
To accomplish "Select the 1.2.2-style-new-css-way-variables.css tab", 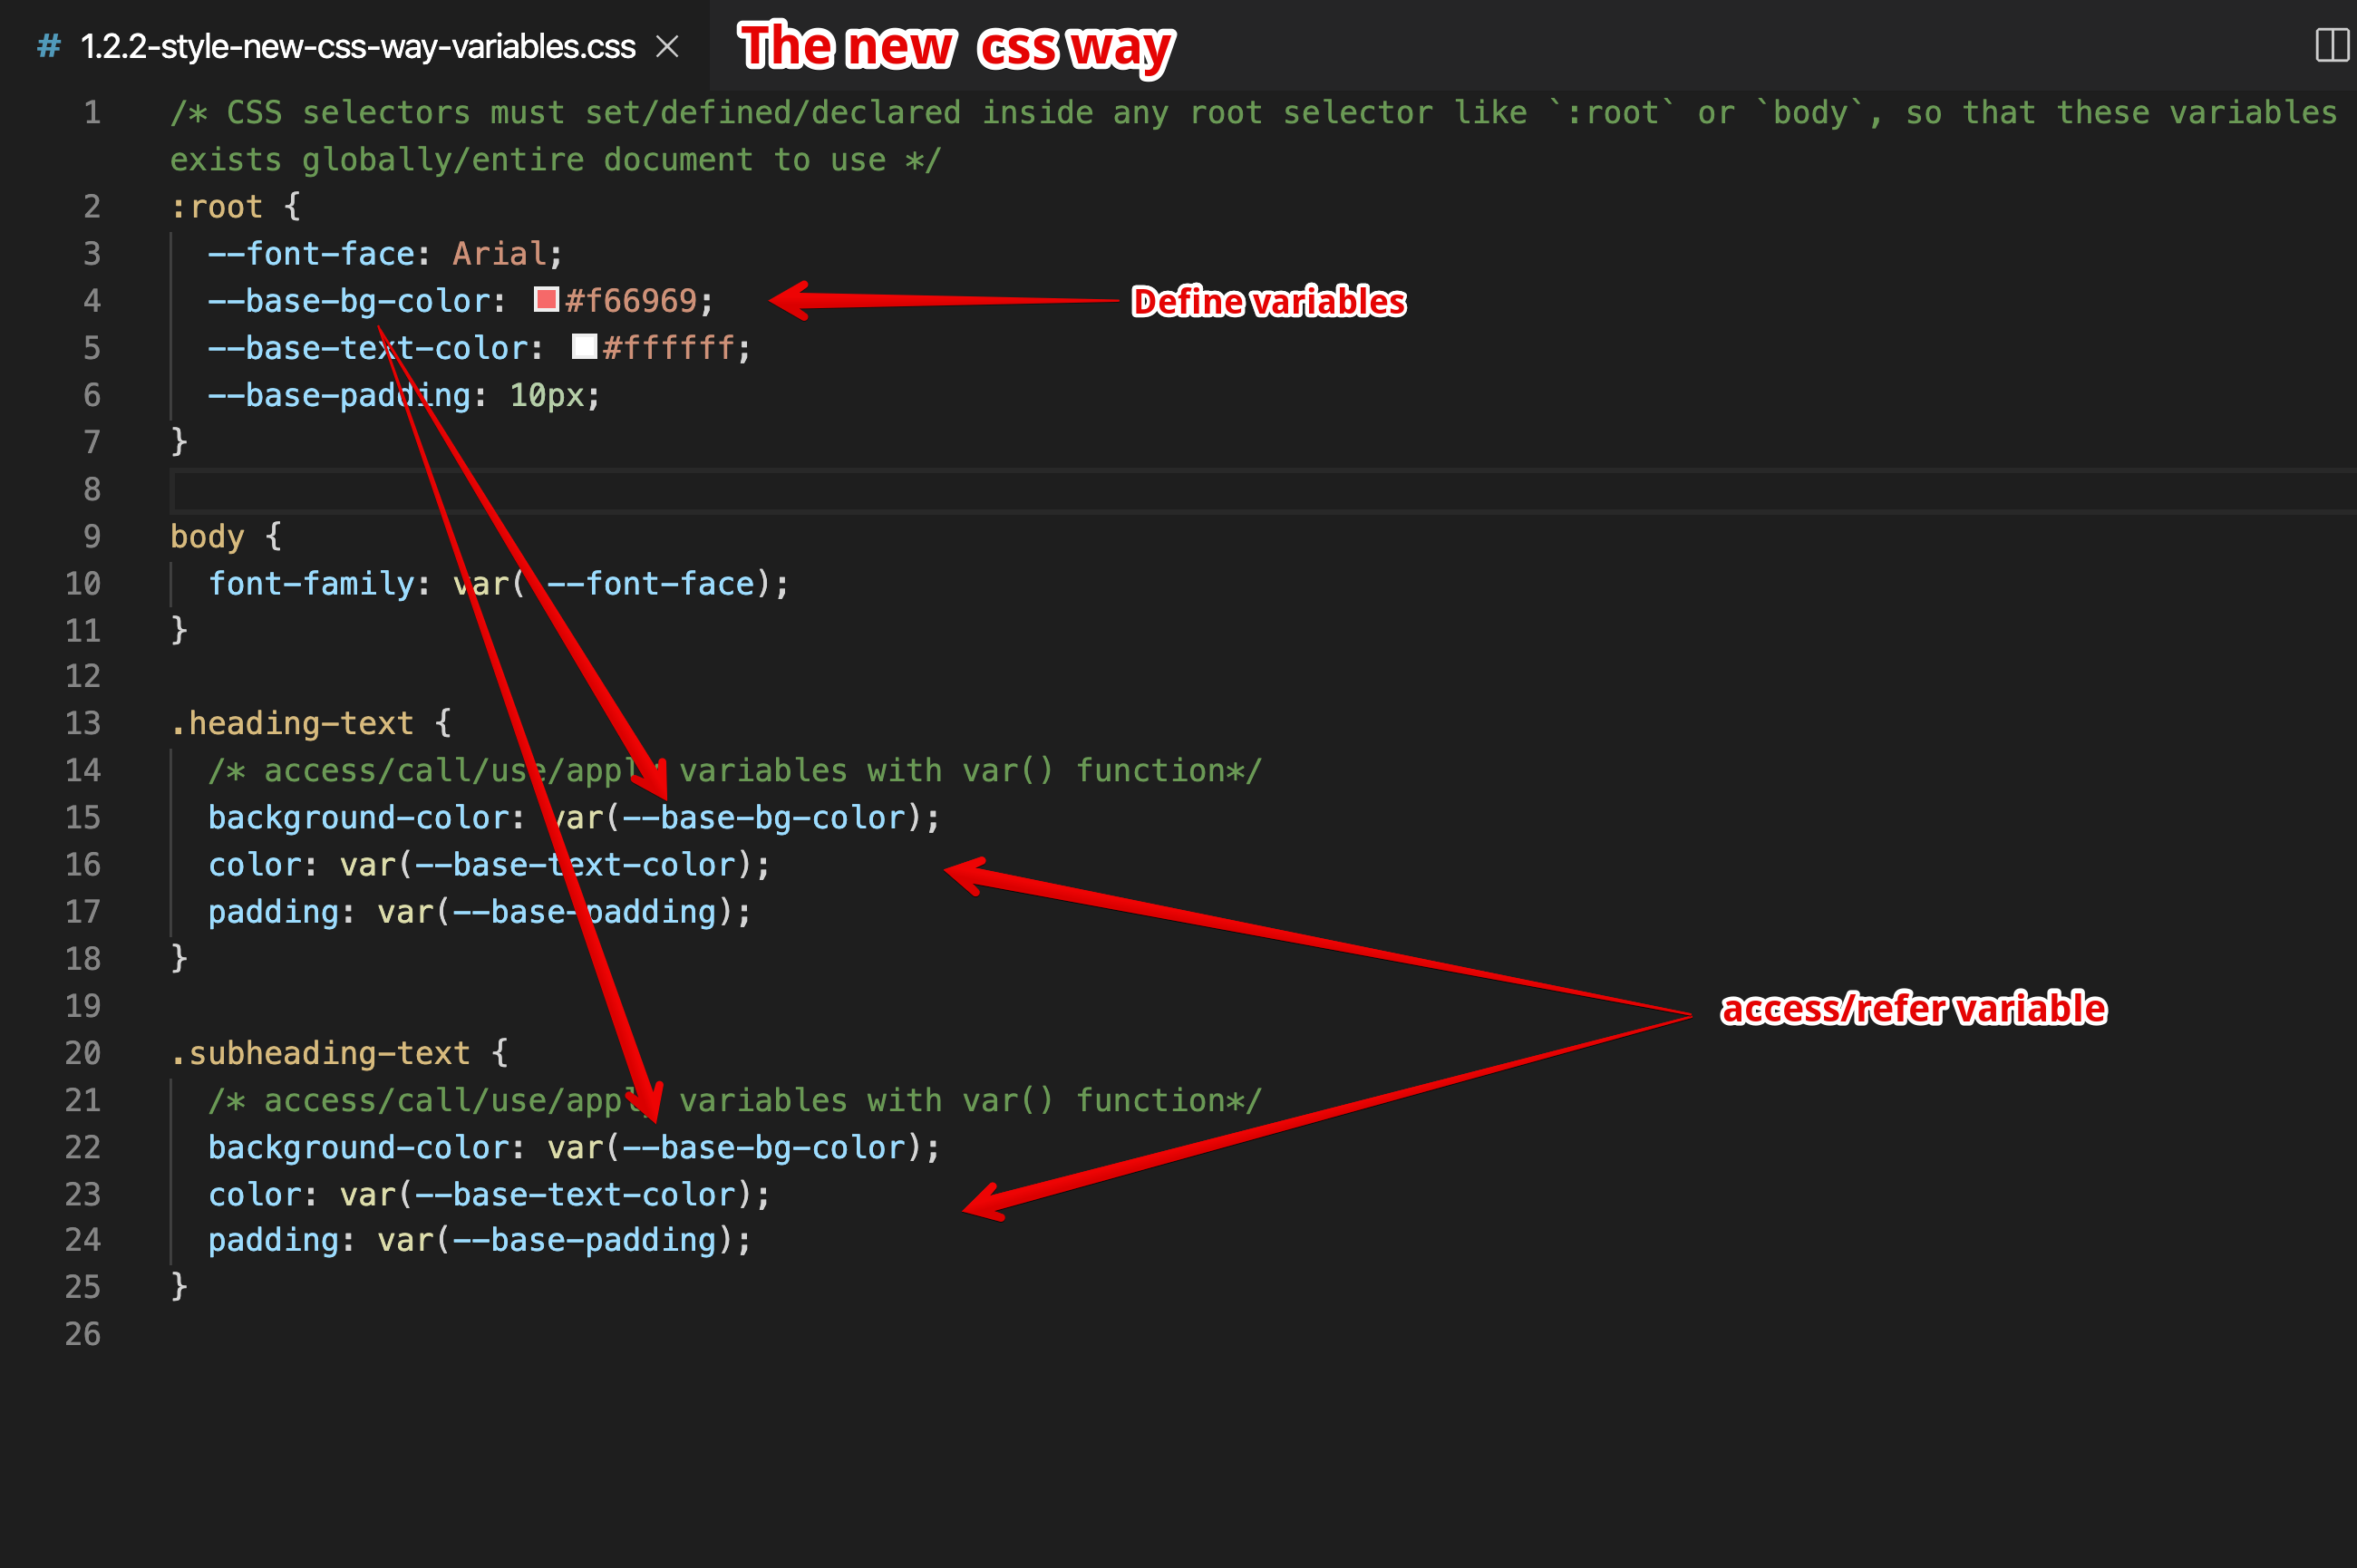I will click(358, 46).
